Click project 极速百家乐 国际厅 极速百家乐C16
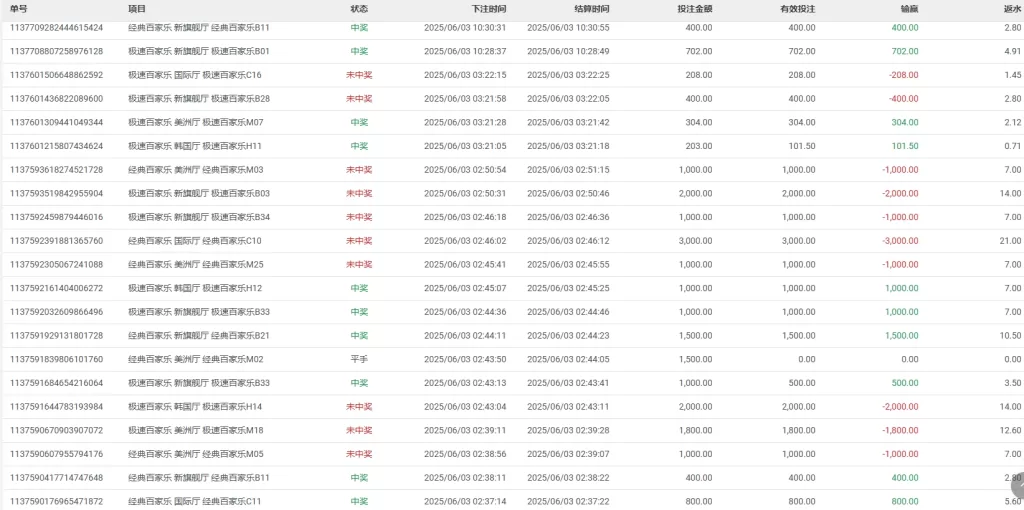Image resolution: width=1024 pixels, height=510 pixels. [195, 75]
